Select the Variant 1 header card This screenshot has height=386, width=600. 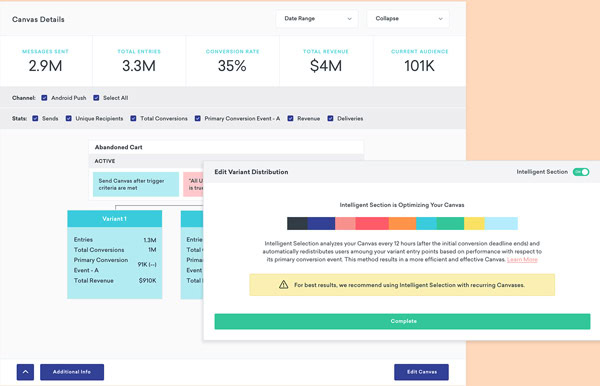(x=114, y=219)
